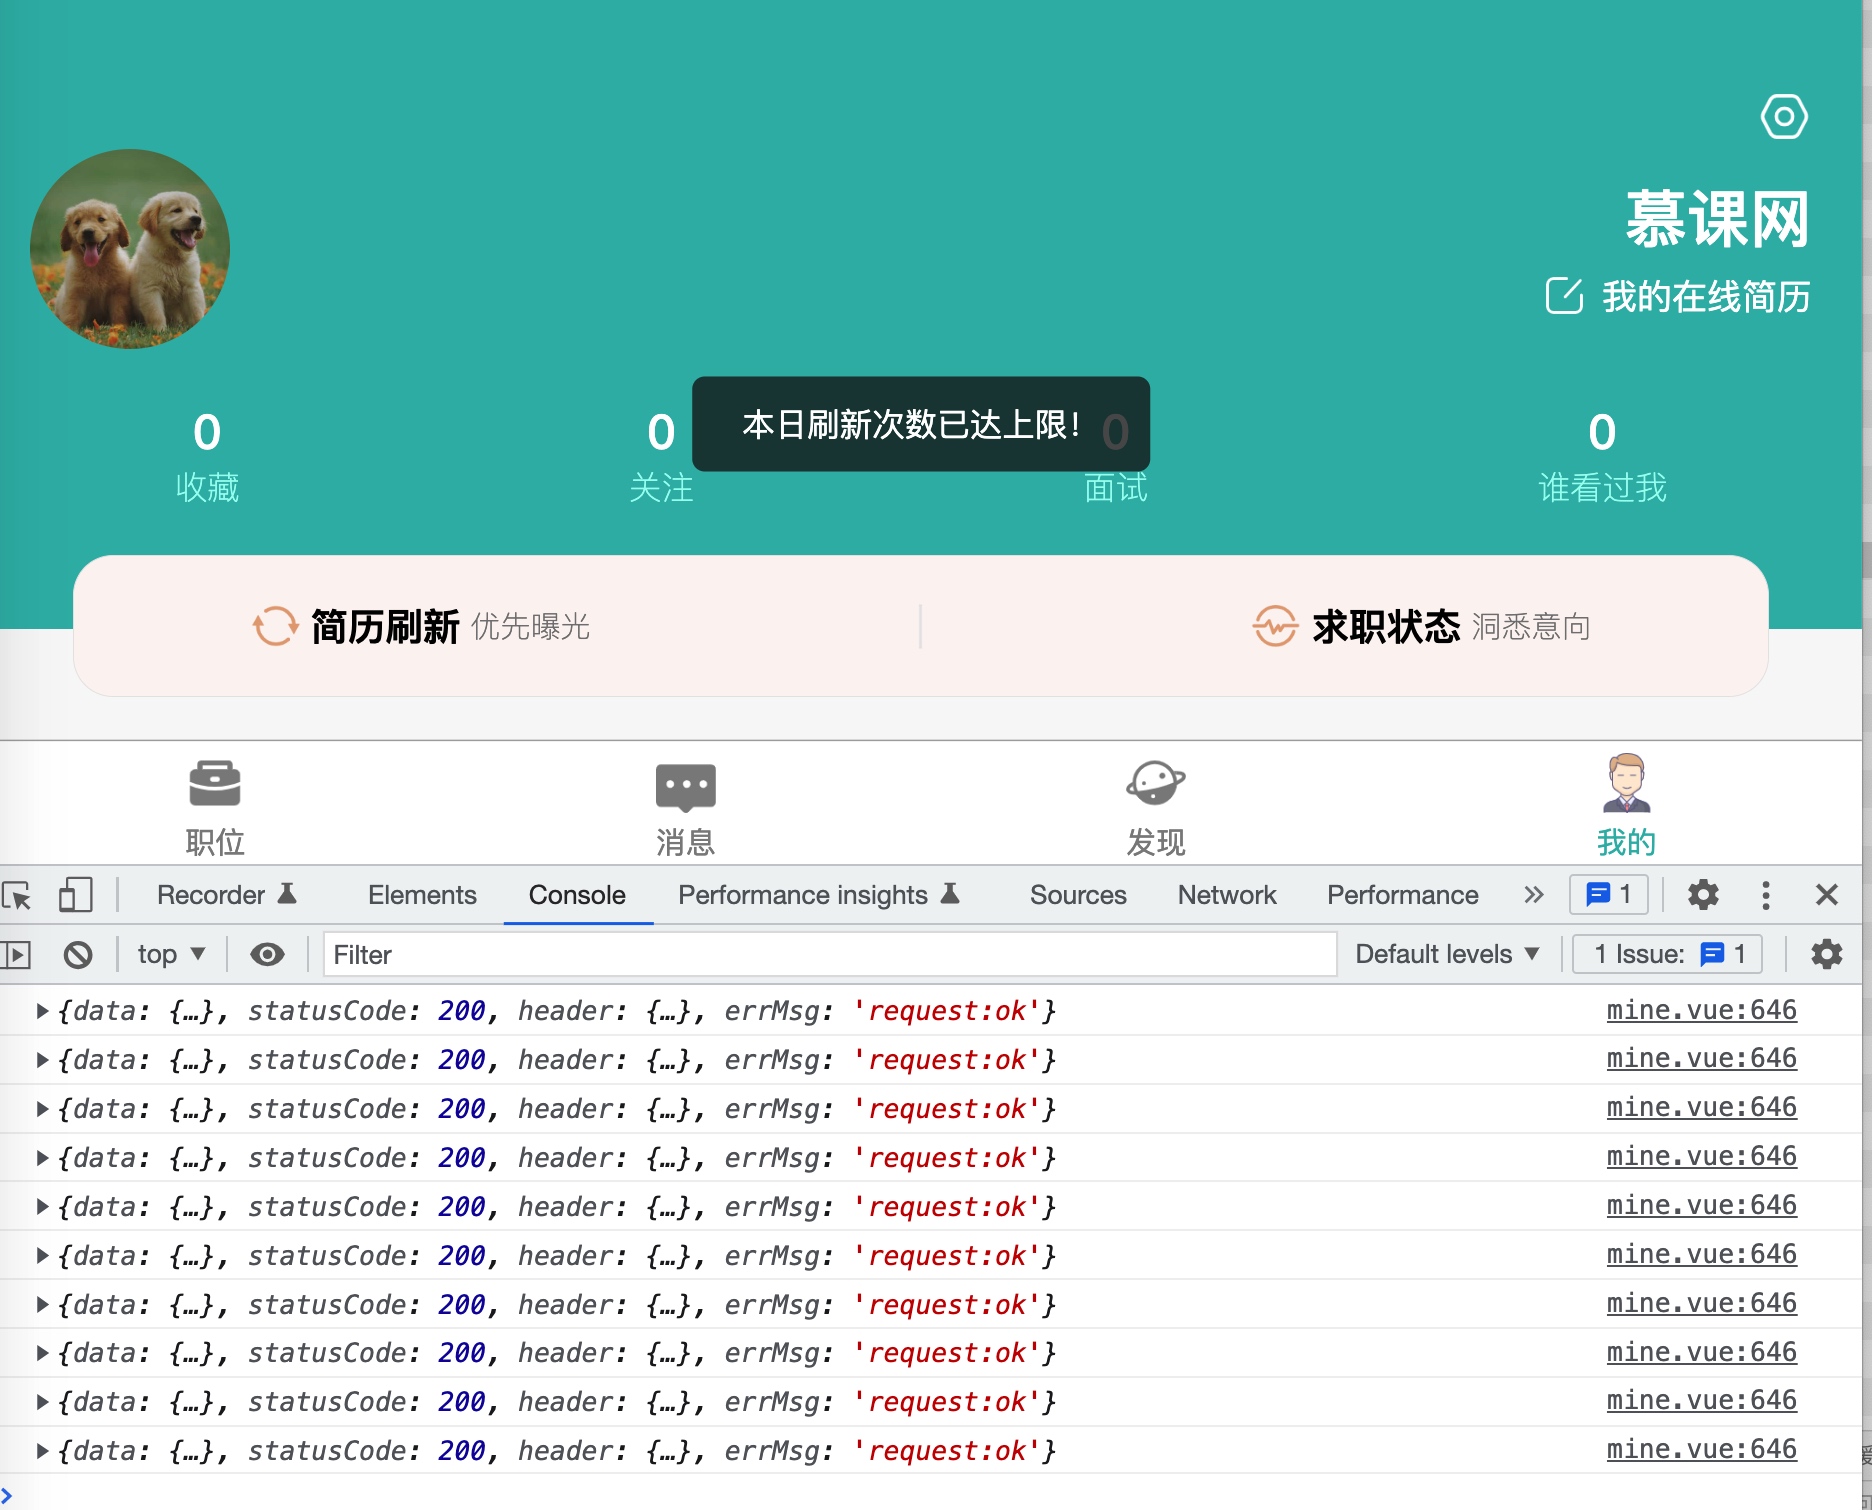The width and height of the screenshot is (1872, 1510).
Task: Expand sixth console log object
Action: click(x=42, y=1256)
